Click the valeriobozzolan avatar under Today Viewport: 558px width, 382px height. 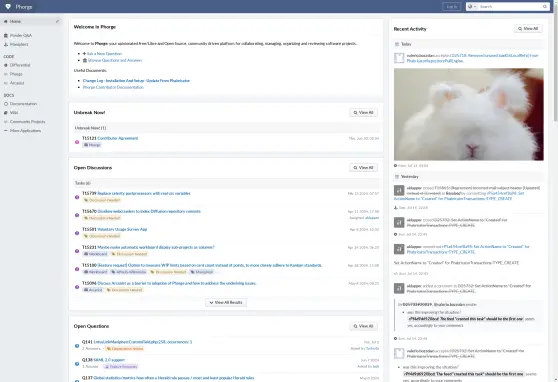click(399, 58)
